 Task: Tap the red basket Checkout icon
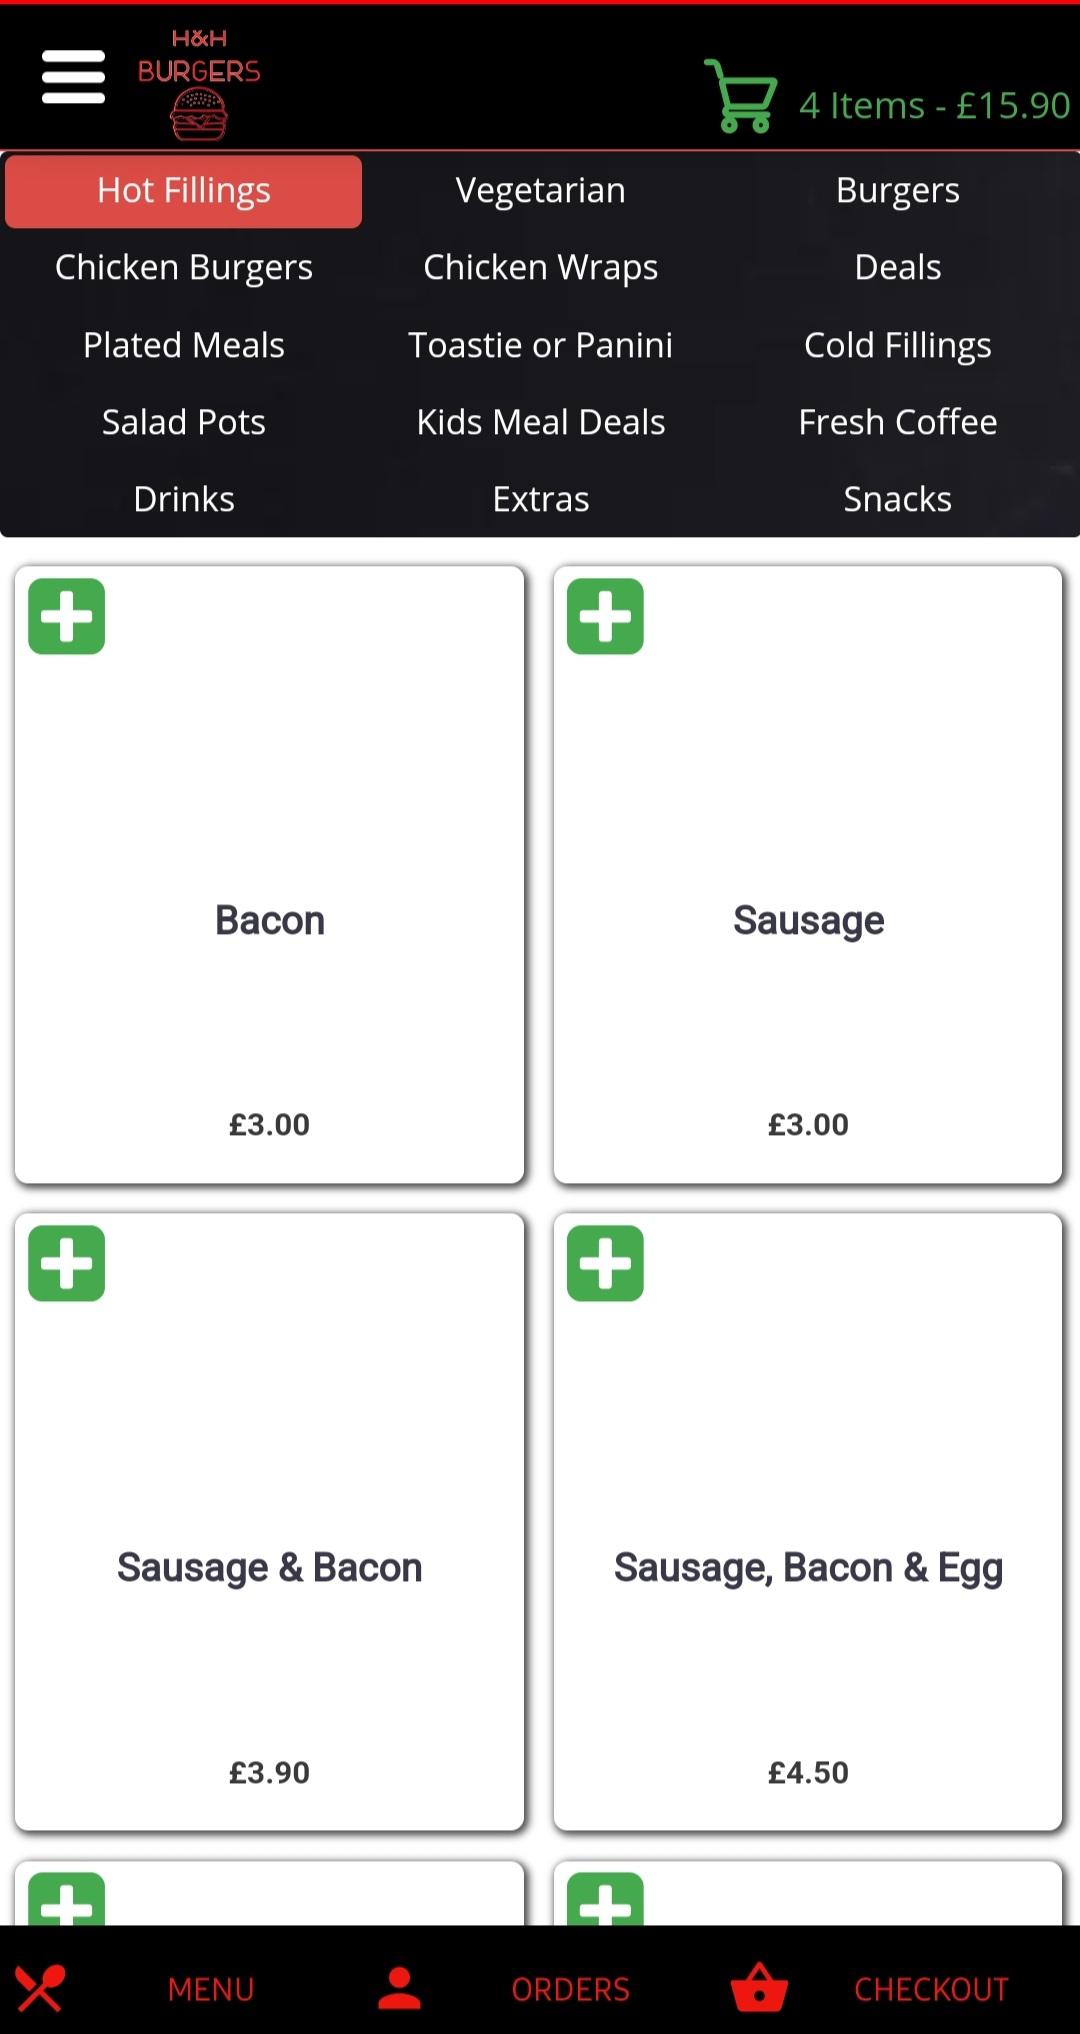(x=759, y=1988)
